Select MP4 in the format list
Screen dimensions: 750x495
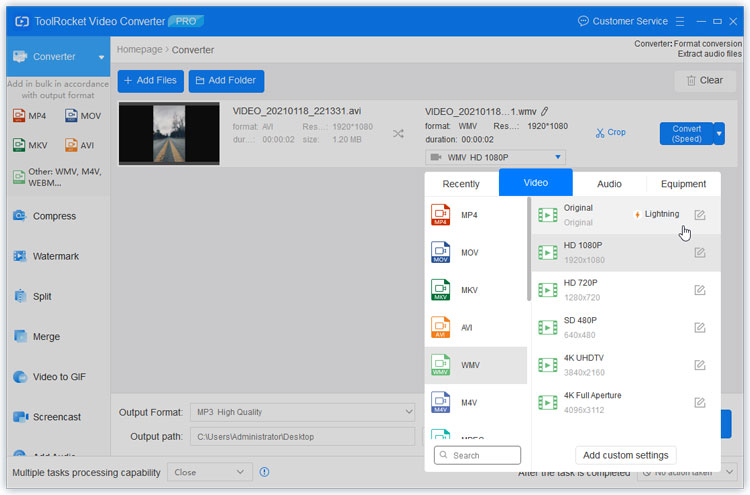(475, 215)
